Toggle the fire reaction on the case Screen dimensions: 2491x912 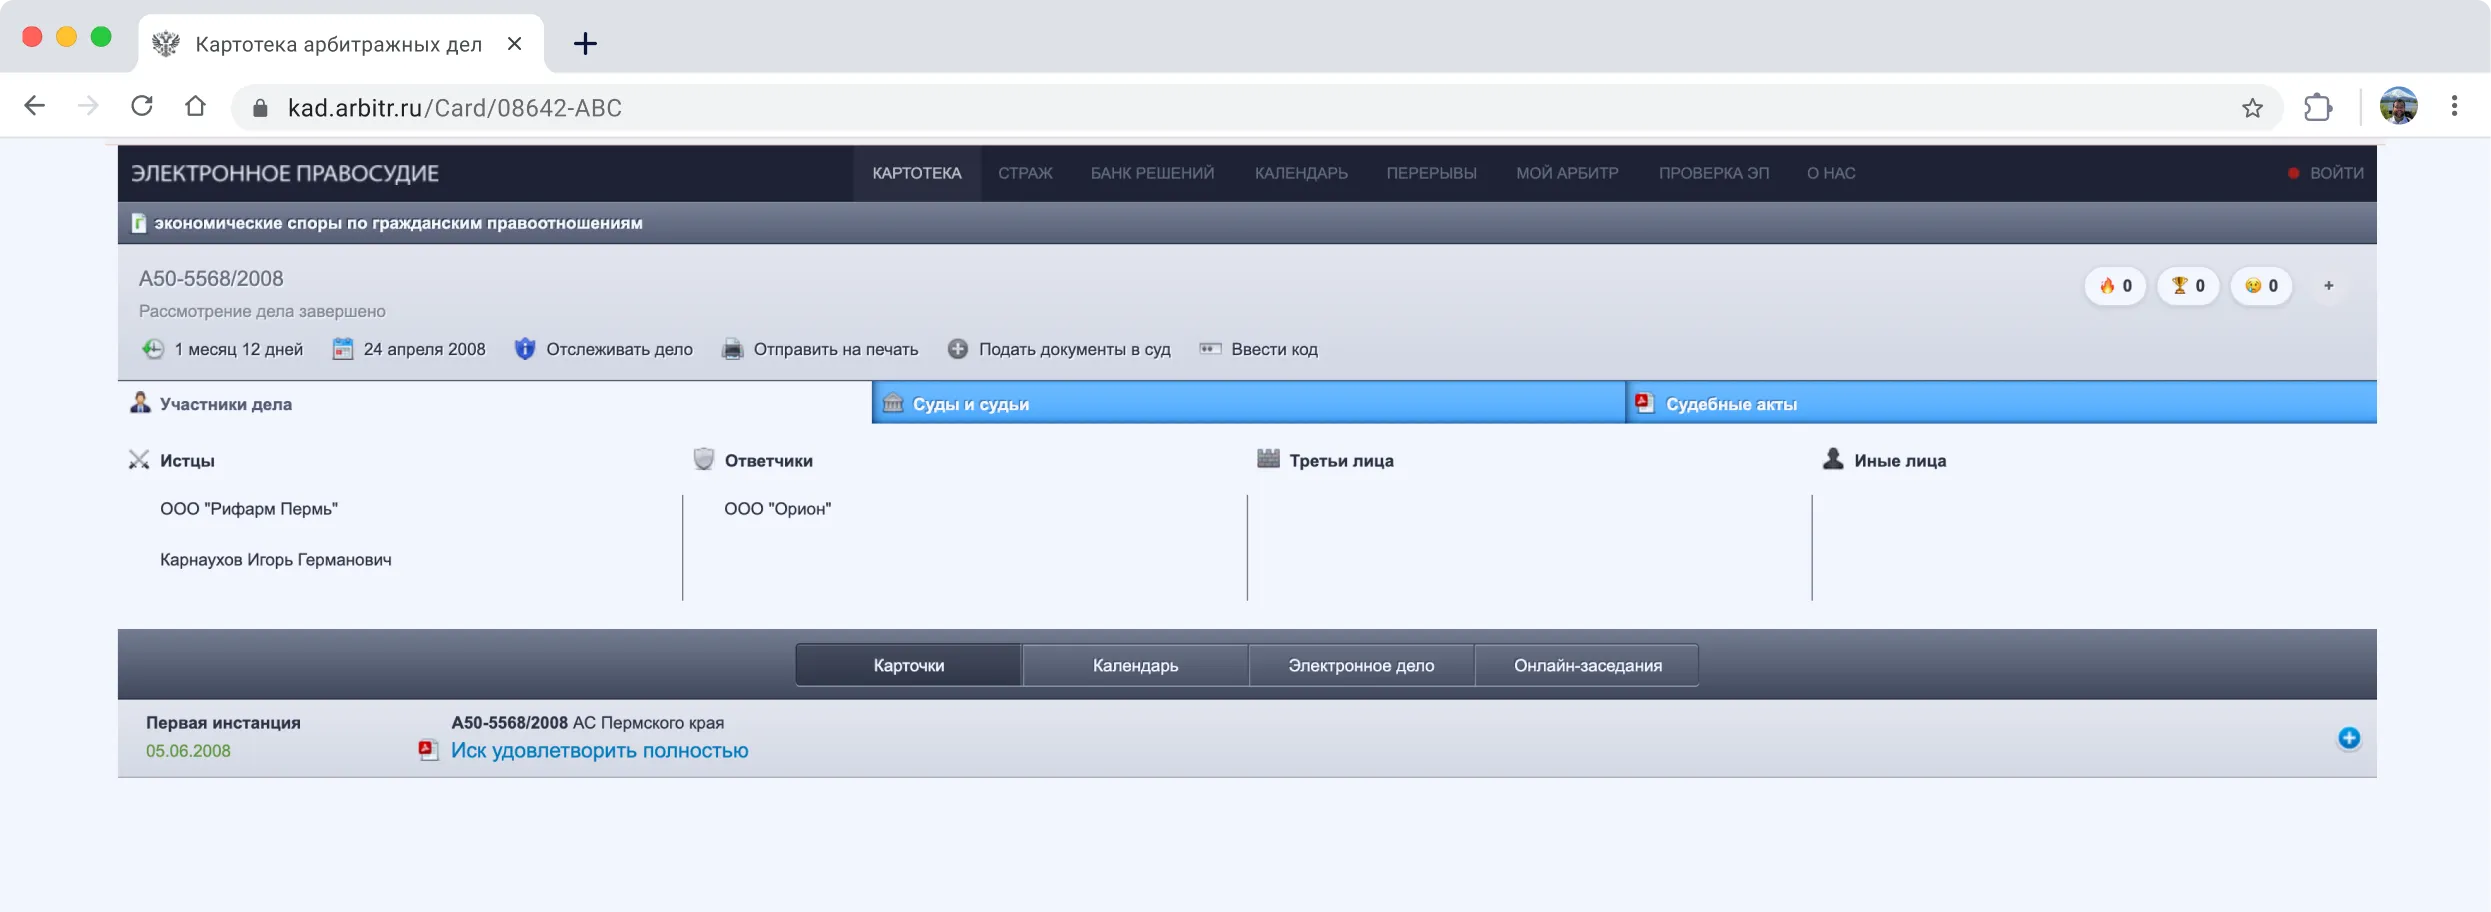click(x=2114, y=285)
